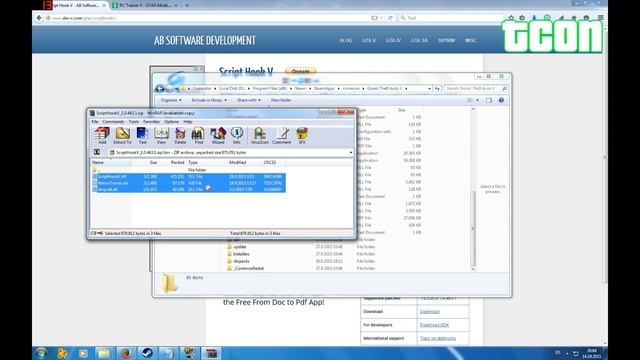Click the Info icon in WinRAR toolbar
Screen dimensions: 640x360
[x=237, y=136]
